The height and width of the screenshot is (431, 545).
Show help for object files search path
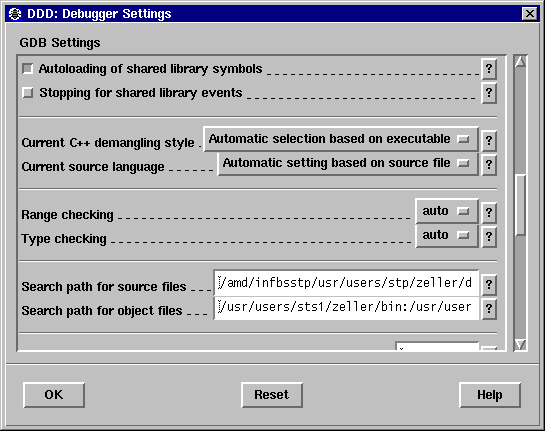tap(489, 309)
